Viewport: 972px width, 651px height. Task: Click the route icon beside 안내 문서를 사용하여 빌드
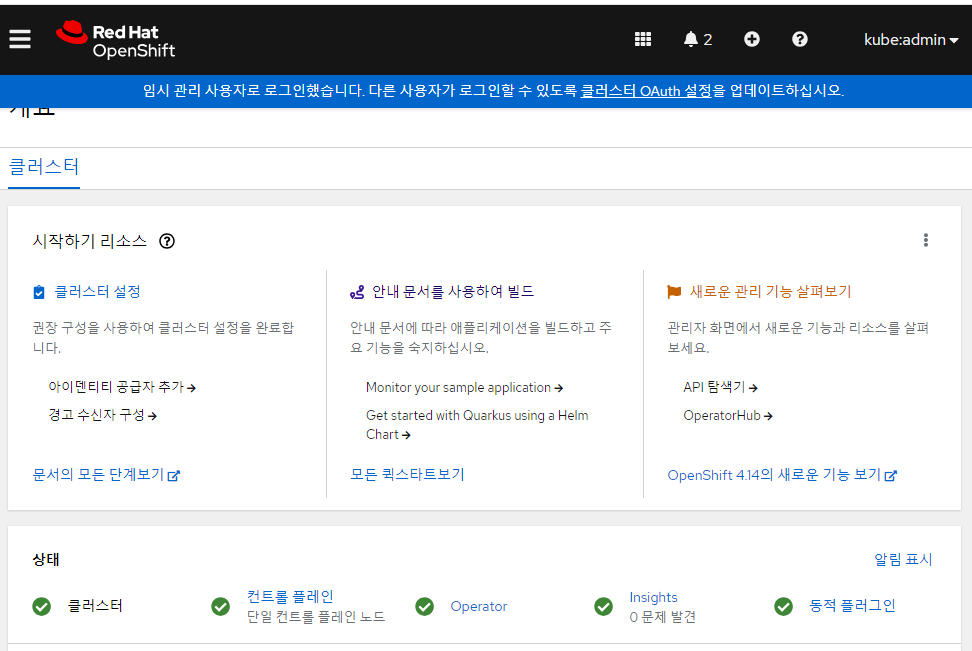357,292
